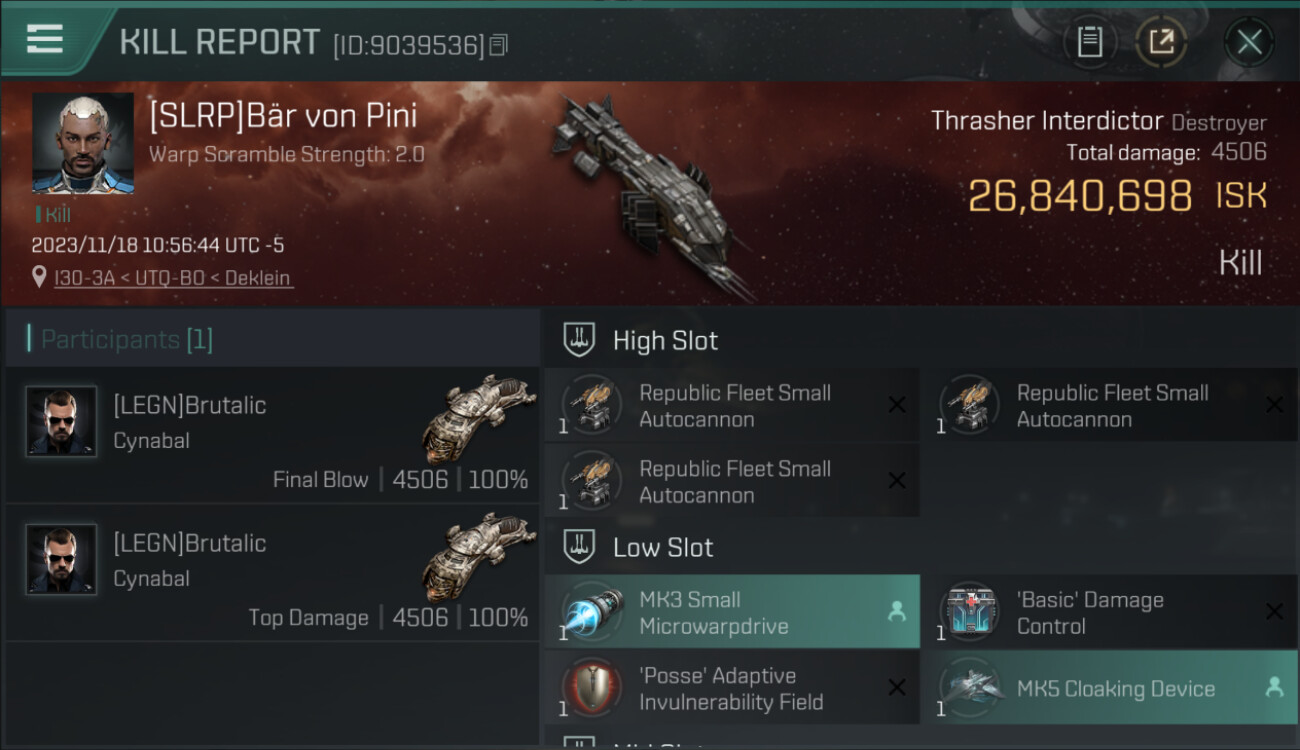Click the High Slot shield icon
1300x750 pixels.
coord(580,340)
